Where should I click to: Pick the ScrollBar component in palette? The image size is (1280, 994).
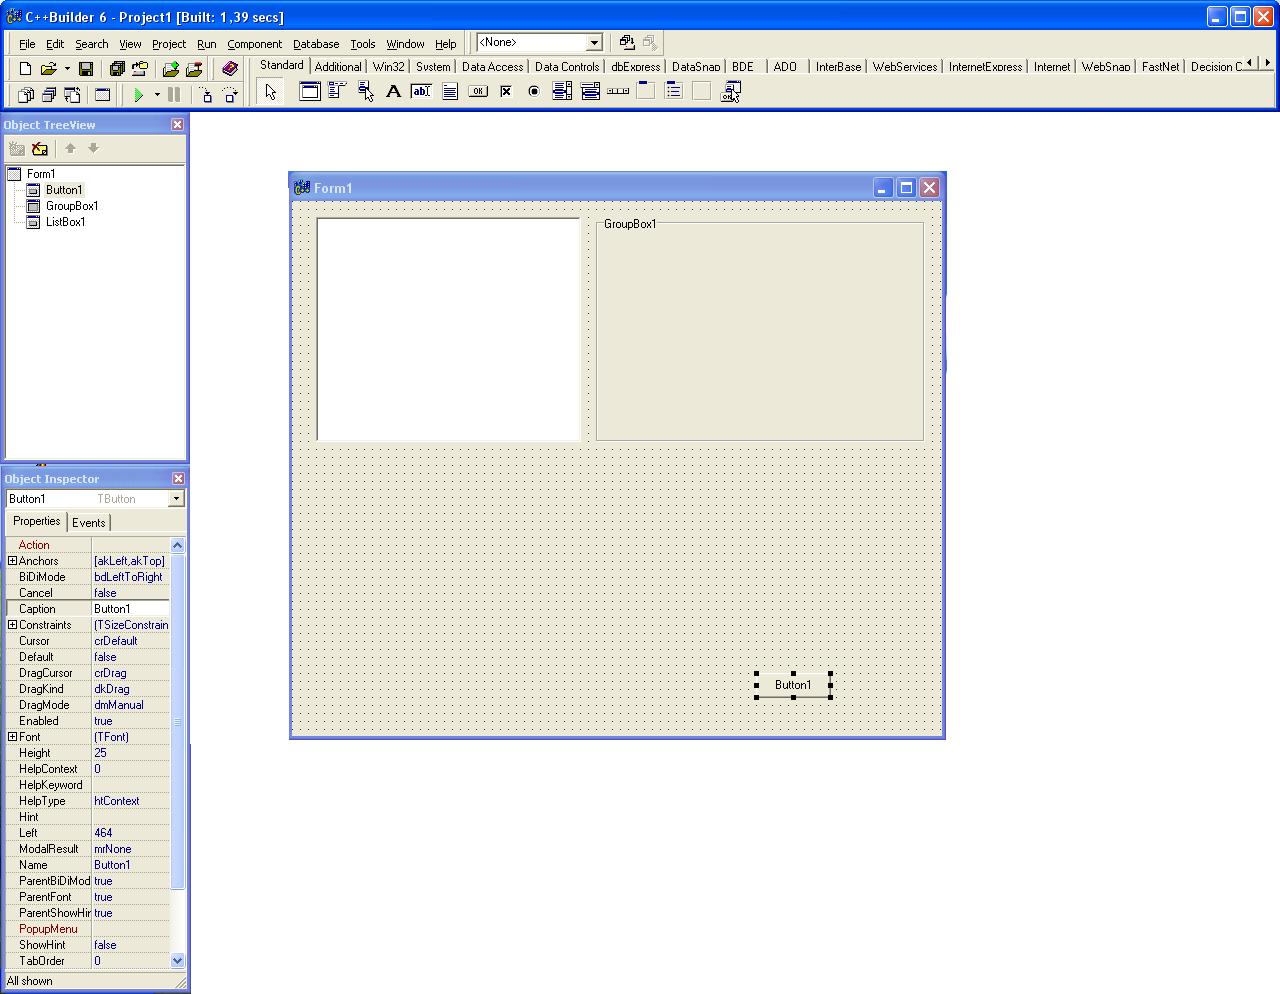618,91
